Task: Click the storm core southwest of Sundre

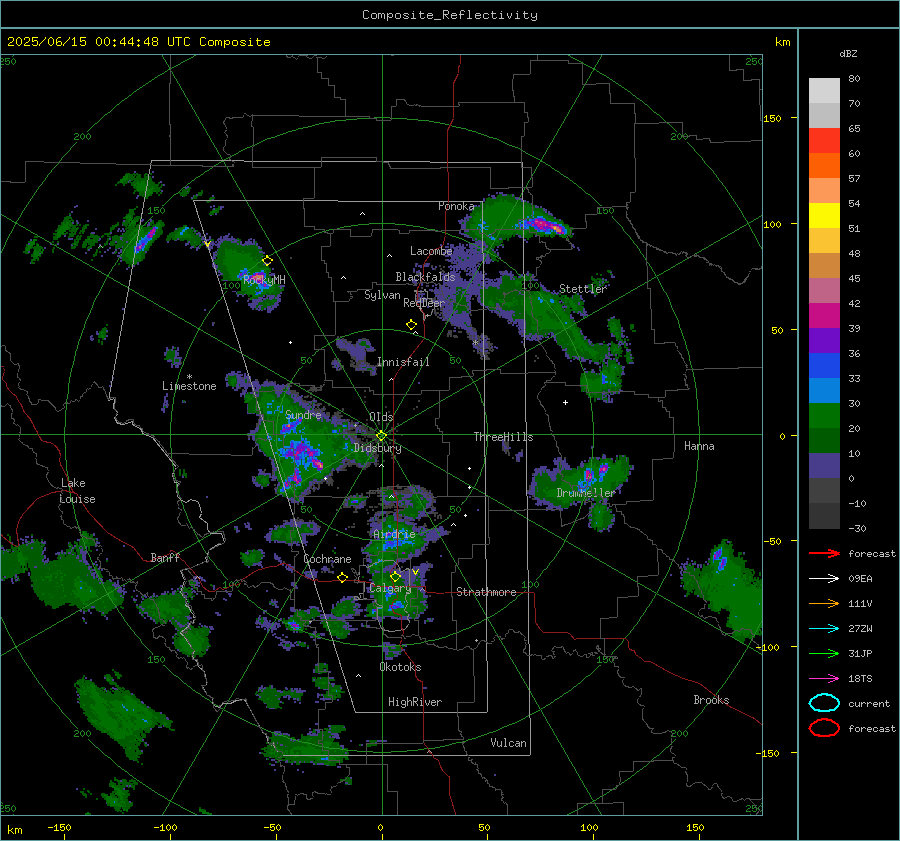Action: point(301,451)
